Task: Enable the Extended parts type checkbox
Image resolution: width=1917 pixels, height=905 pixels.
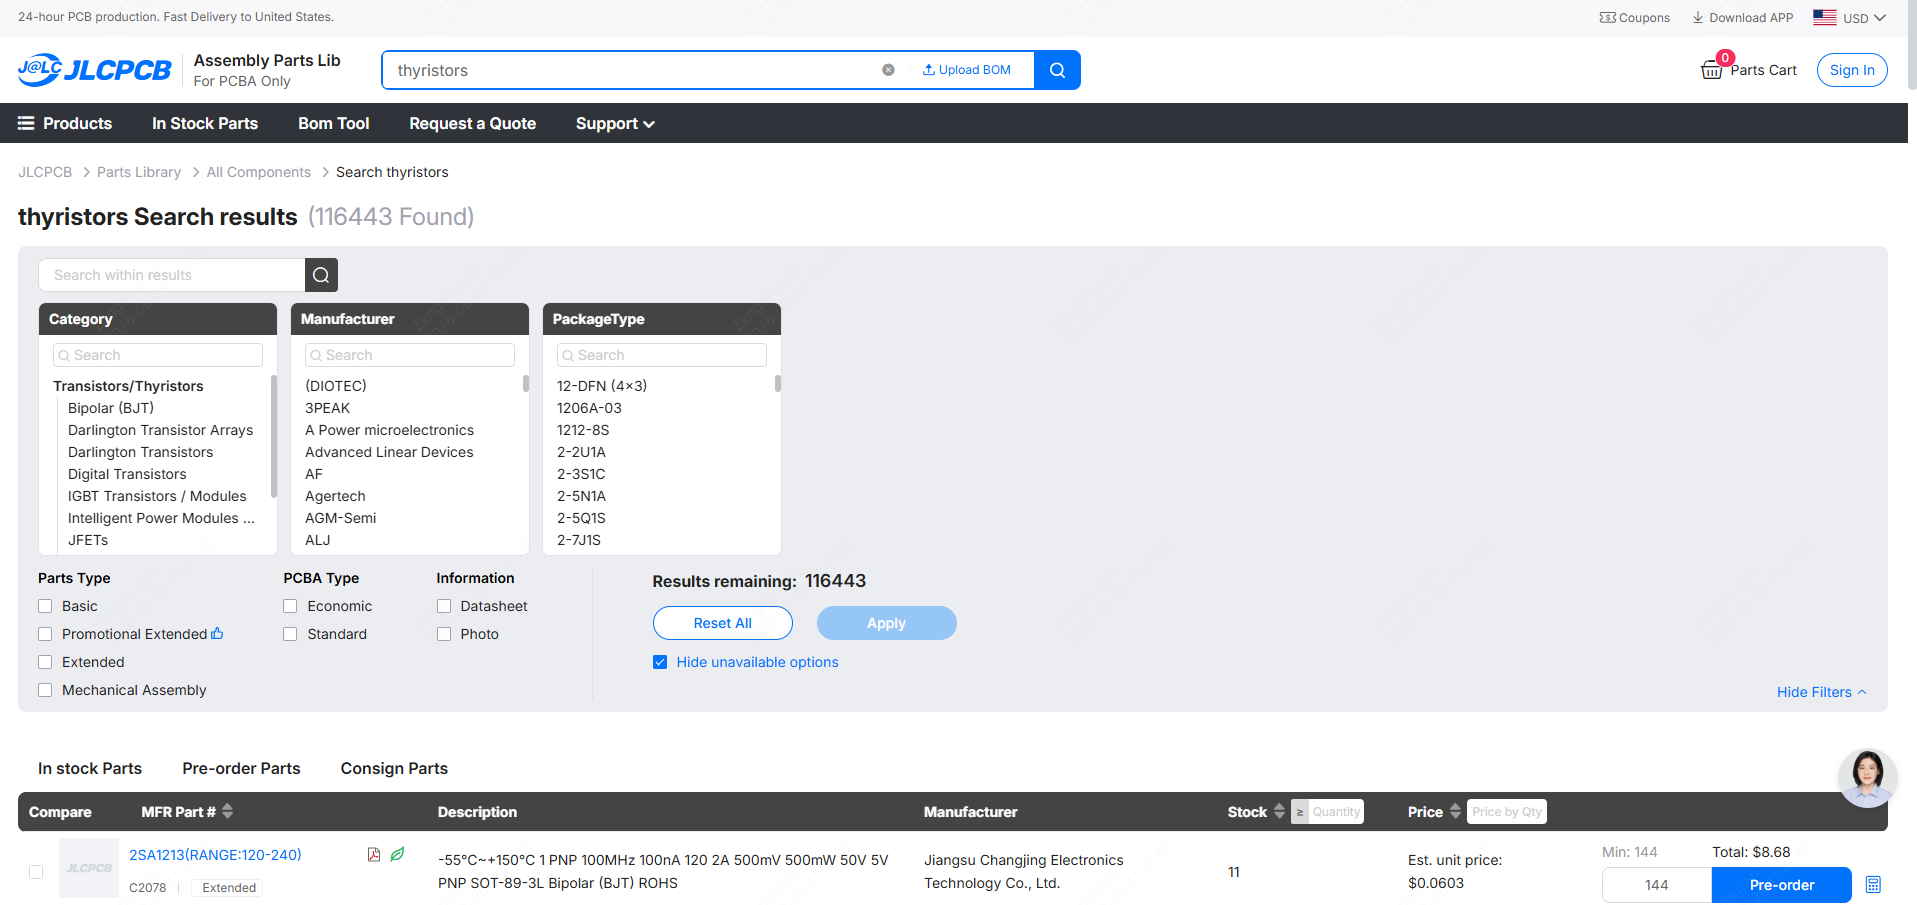Action: [x=45, y=662]
